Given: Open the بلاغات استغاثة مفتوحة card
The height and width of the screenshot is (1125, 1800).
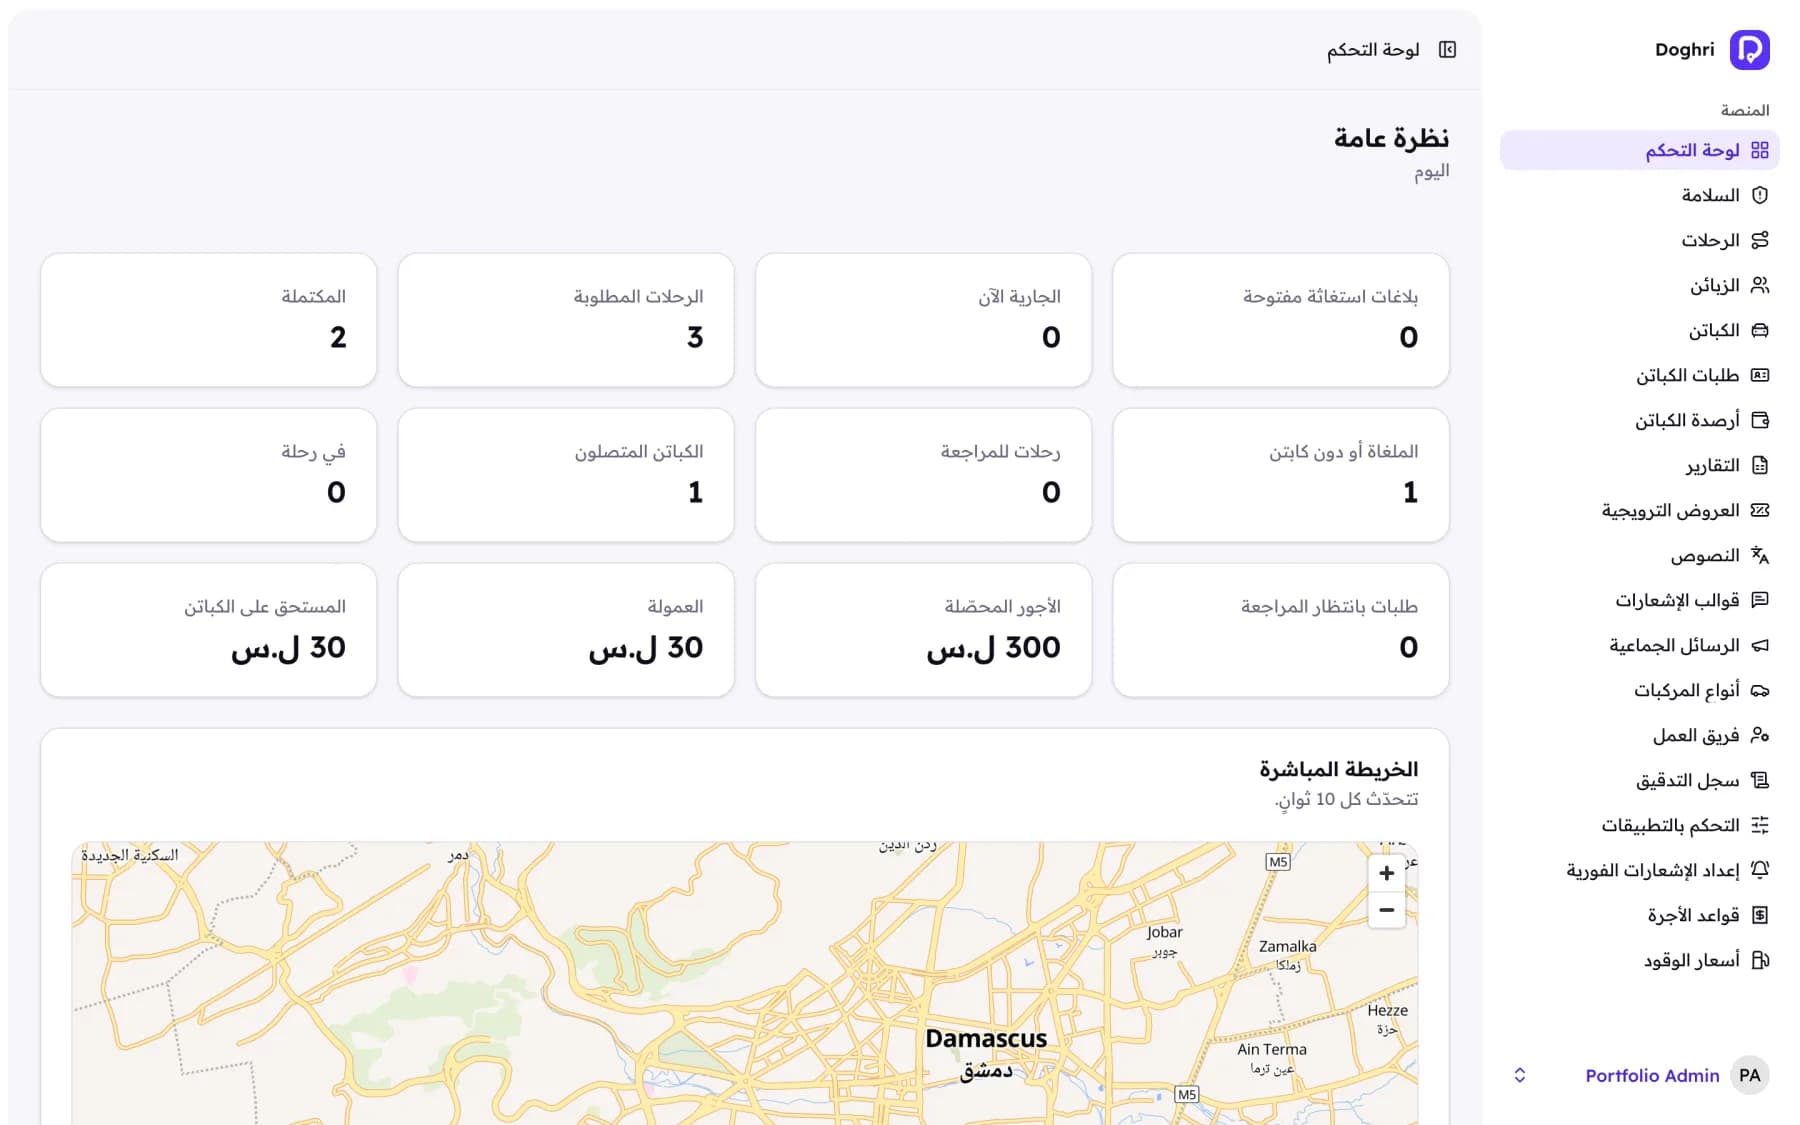Looking at the screenshot, I should click(x=1280, y=320).
